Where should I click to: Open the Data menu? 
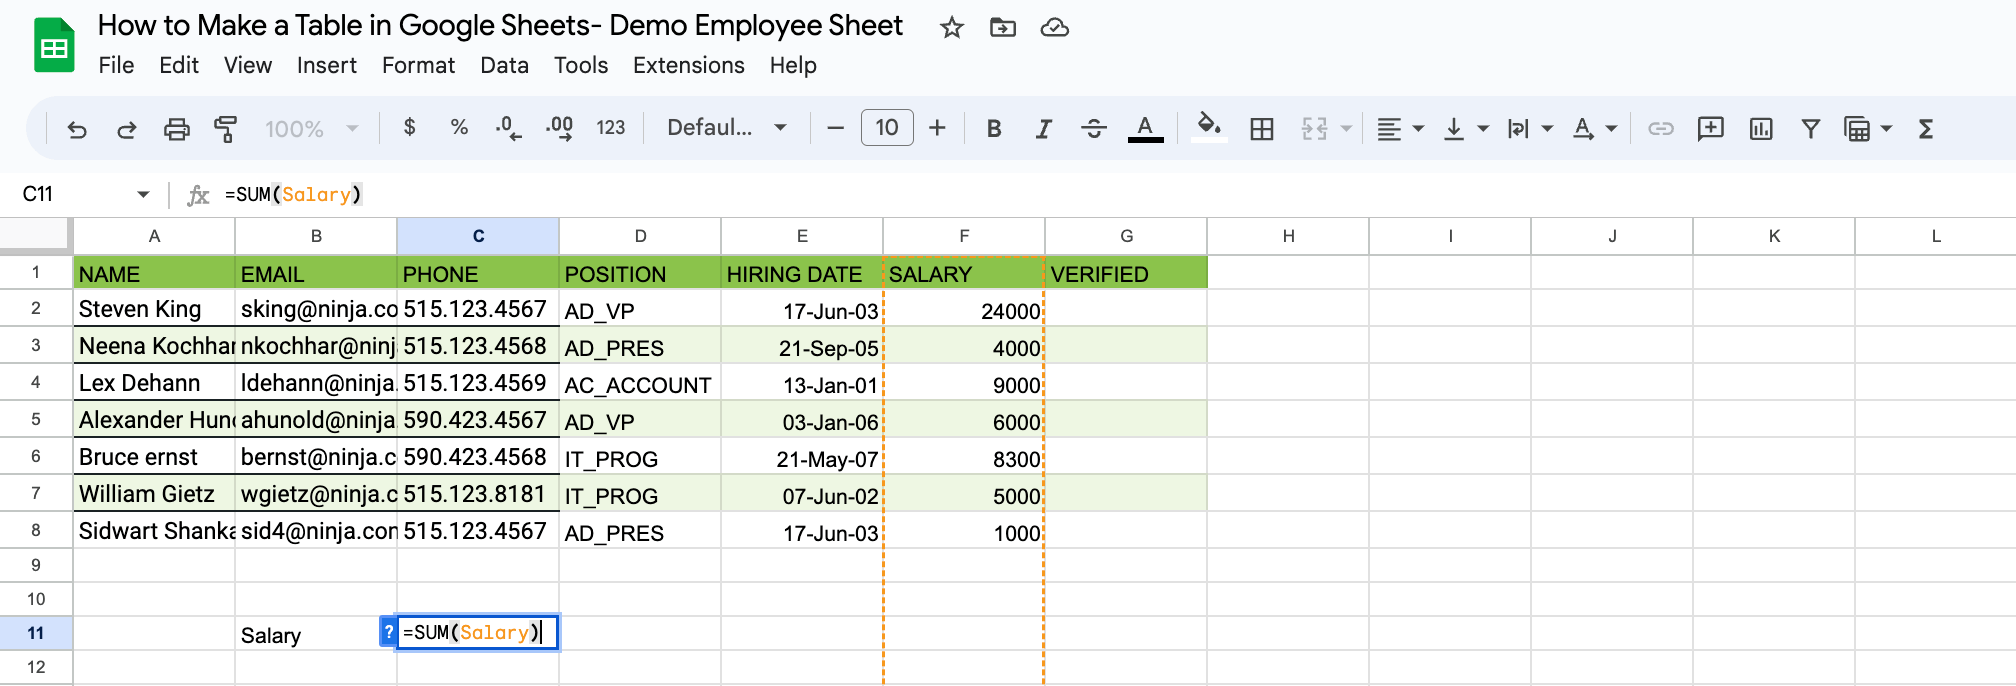coord(504,66)
